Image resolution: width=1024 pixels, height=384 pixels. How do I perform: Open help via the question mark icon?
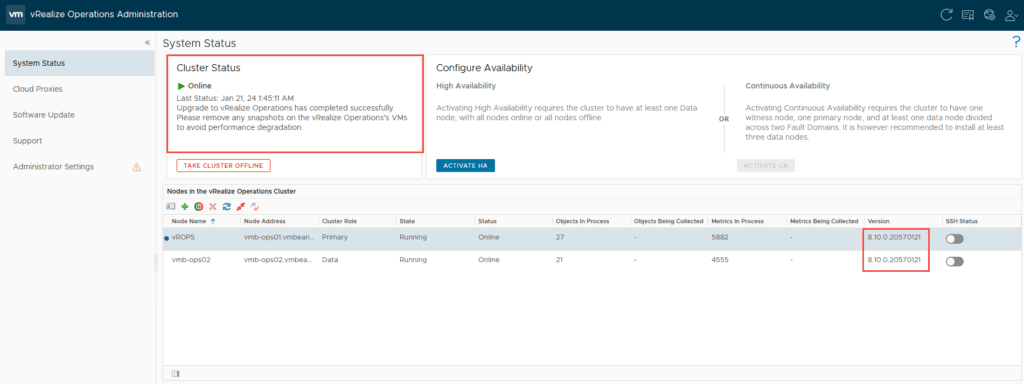[x=1016, y=42]
